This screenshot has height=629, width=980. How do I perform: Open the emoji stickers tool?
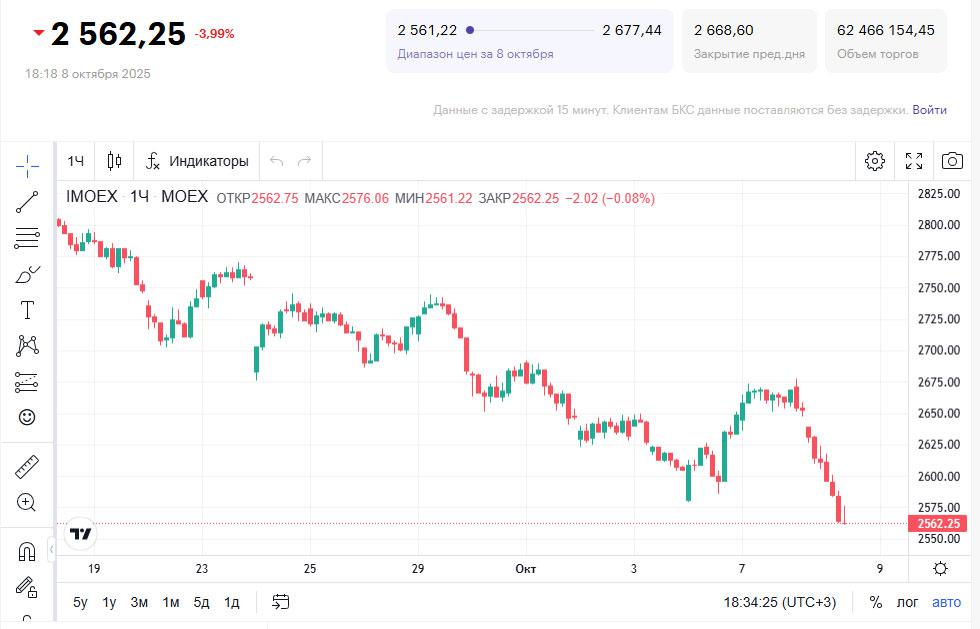[27, 417]
